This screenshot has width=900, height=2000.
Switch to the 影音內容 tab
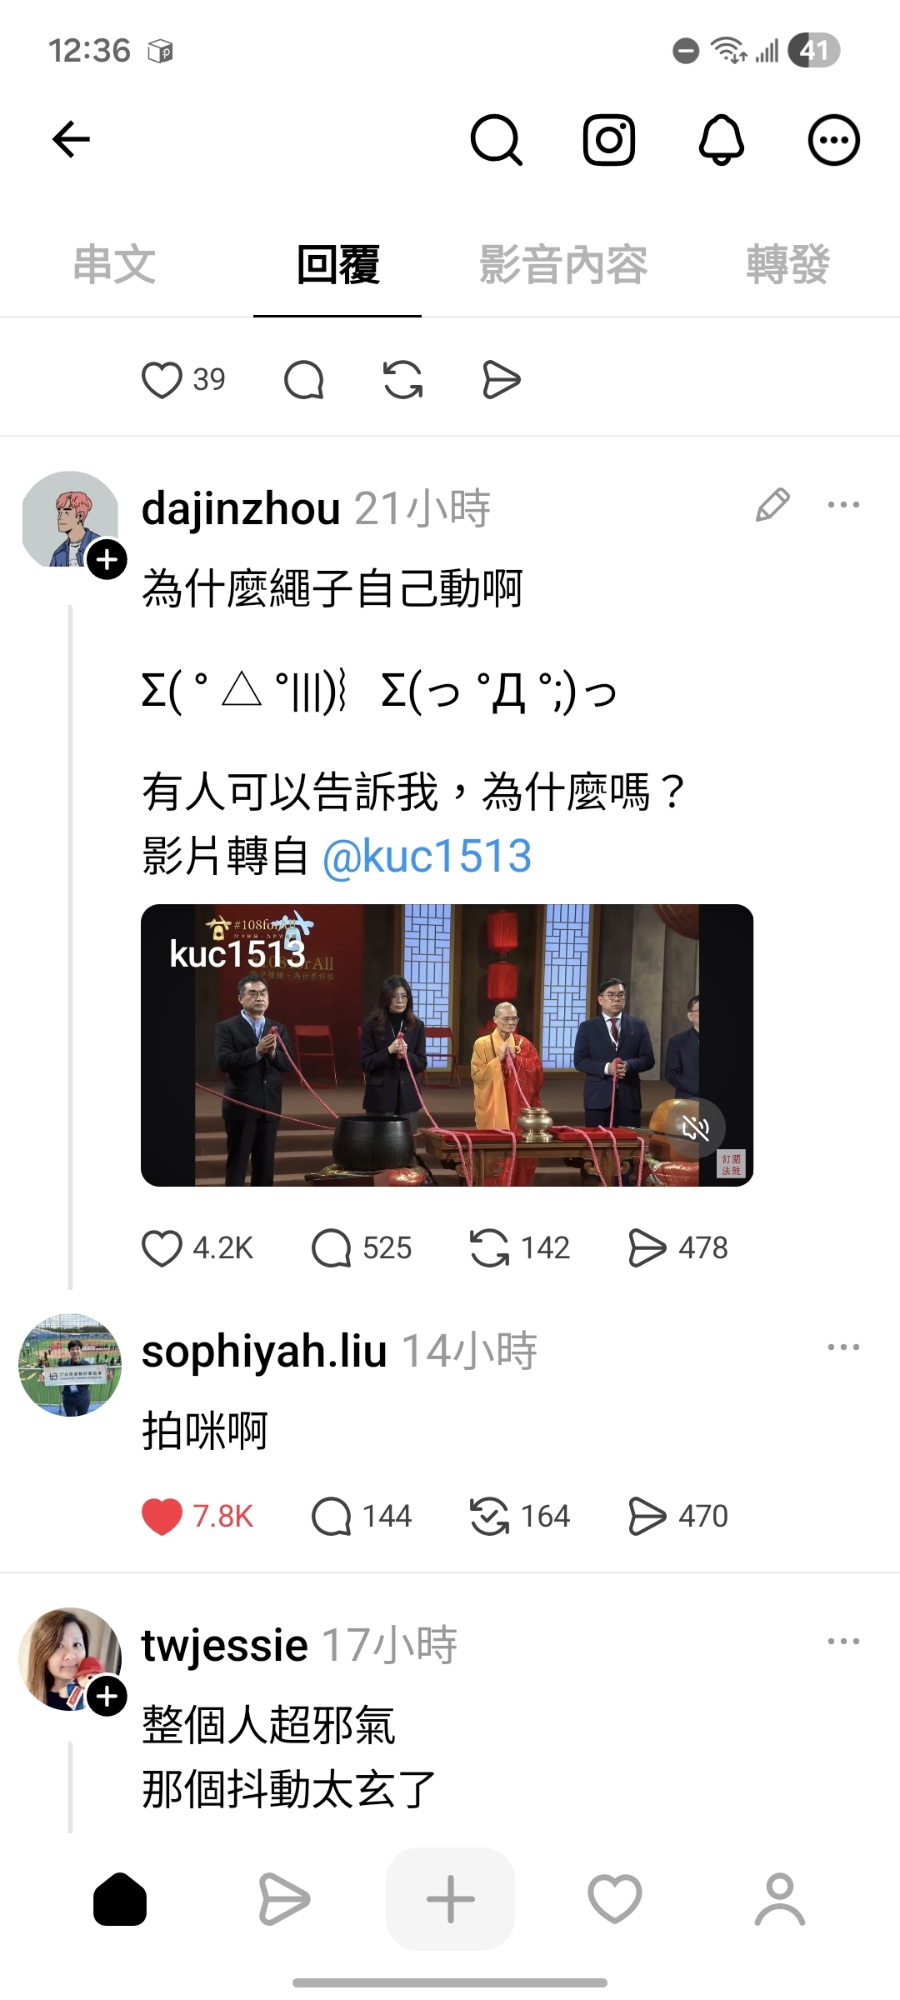(x=563, y=265)
